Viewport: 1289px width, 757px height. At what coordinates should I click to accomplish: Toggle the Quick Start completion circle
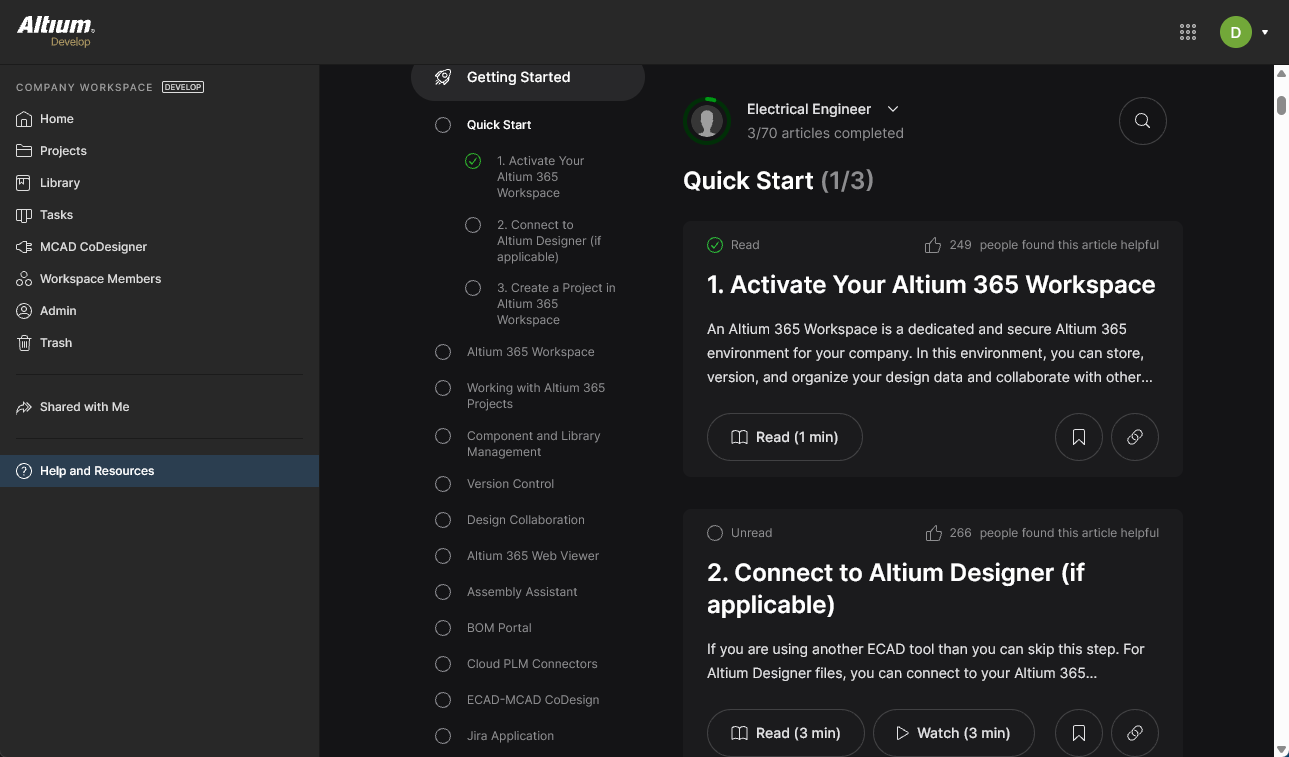coord(443,125)
